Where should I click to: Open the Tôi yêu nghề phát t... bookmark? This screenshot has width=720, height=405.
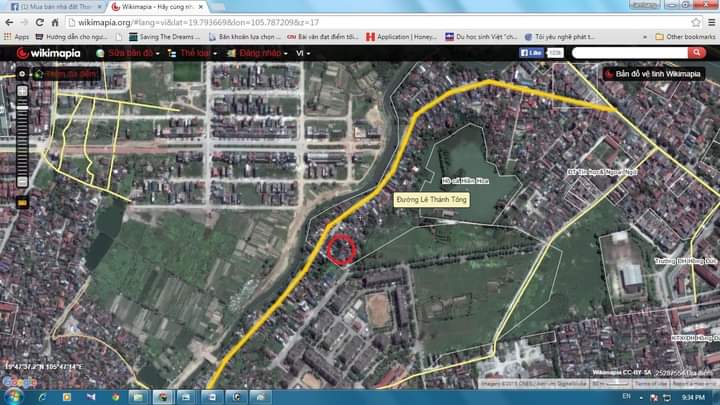[559, 37]
